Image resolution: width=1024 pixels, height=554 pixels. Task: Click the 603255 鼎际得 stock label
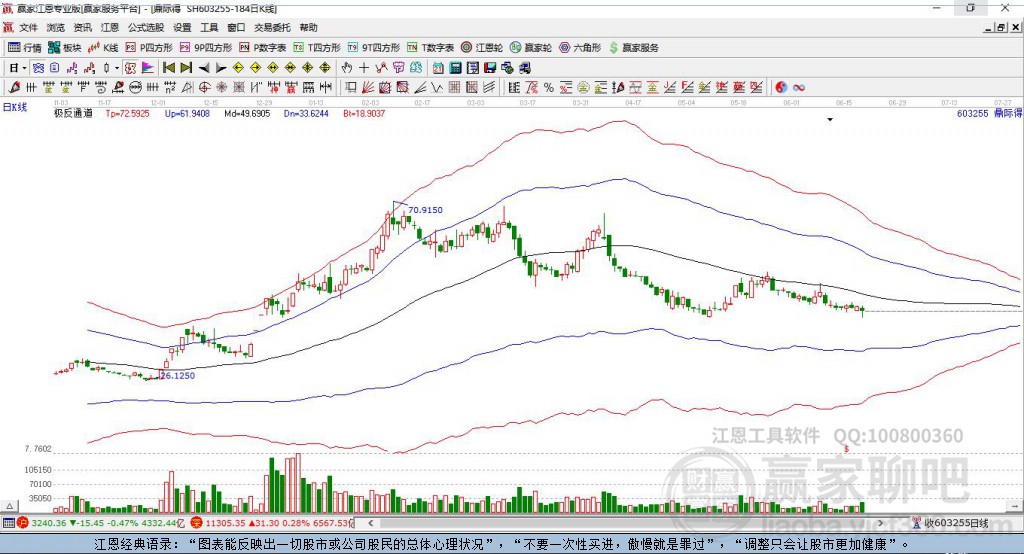[x=989, y=113]
